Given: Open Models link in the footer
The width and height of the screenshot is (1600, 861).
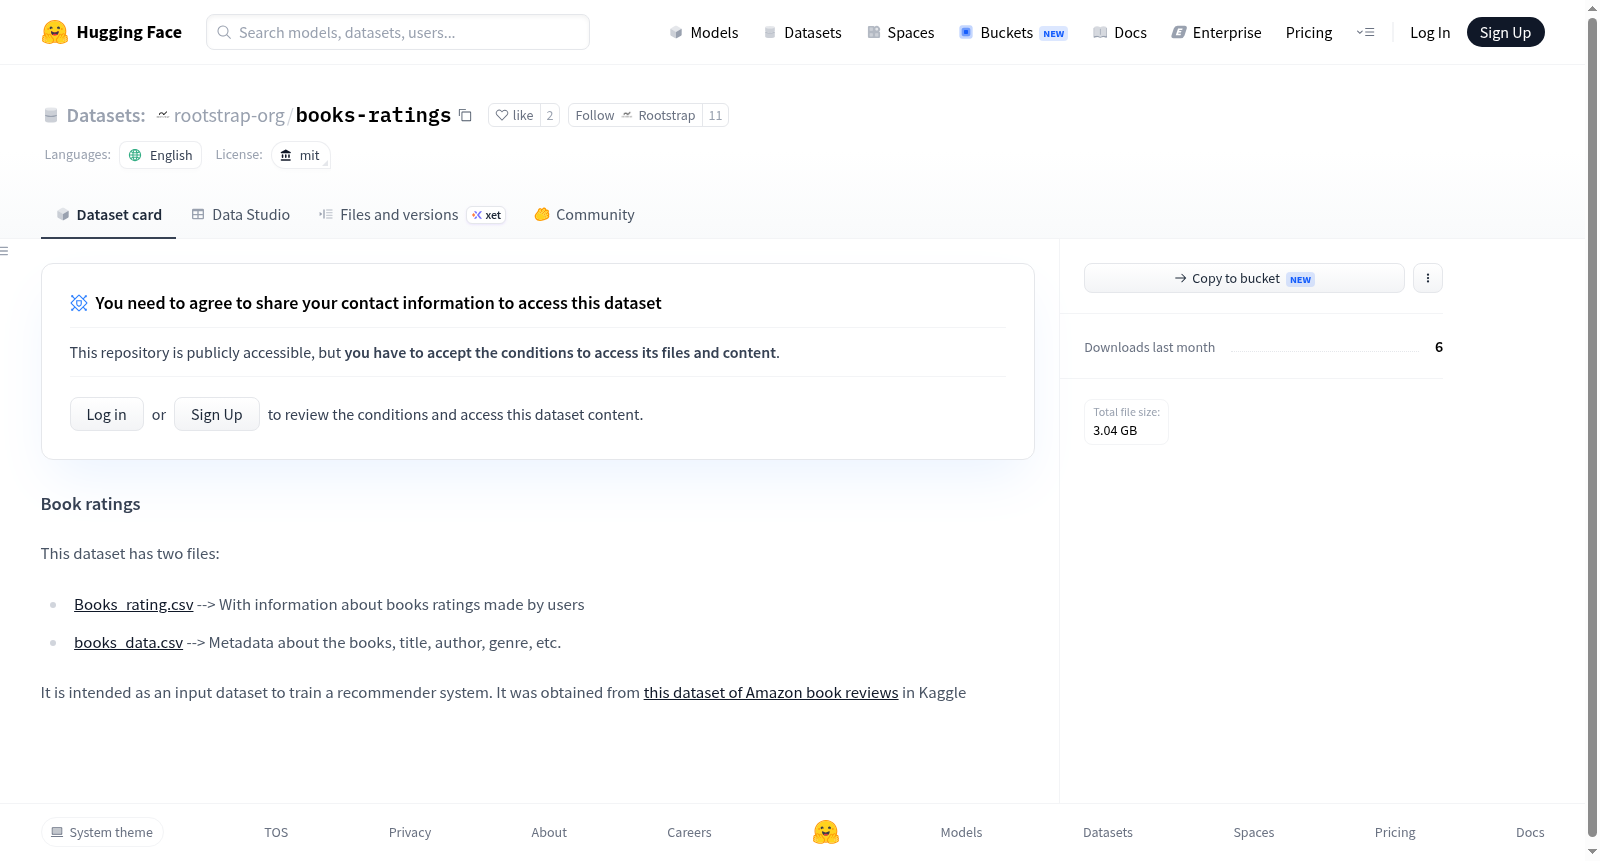Looking at the screenshot, I should (x=961, y=832).
